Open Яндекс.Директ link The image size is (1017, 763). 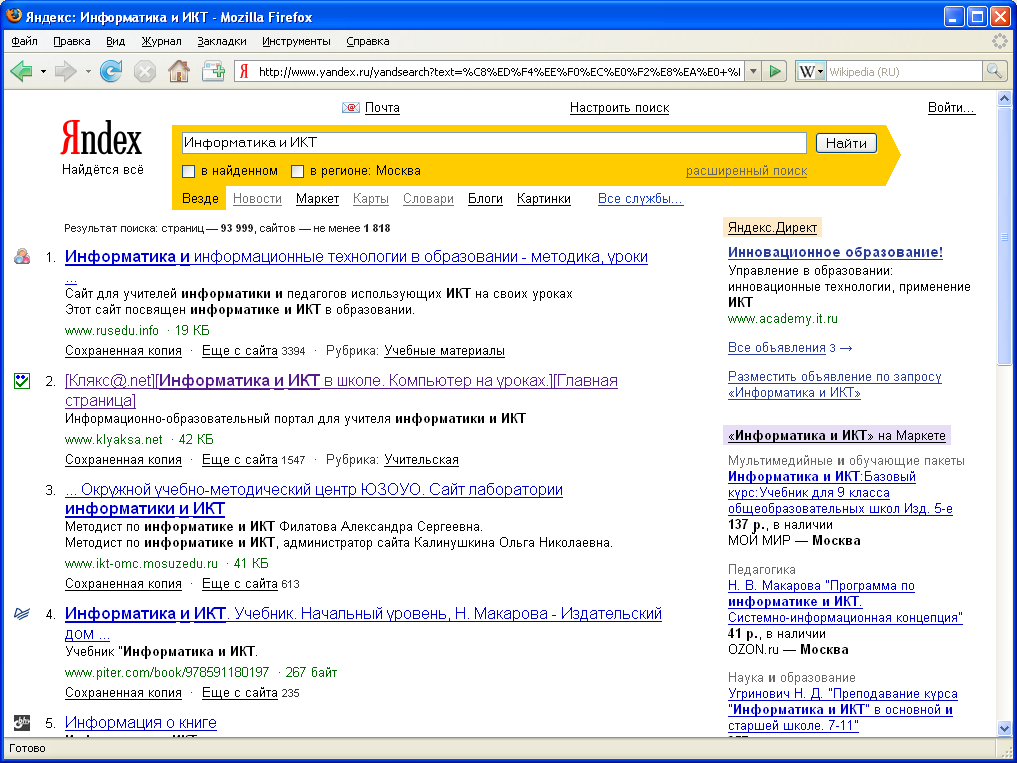pos(772,227)
